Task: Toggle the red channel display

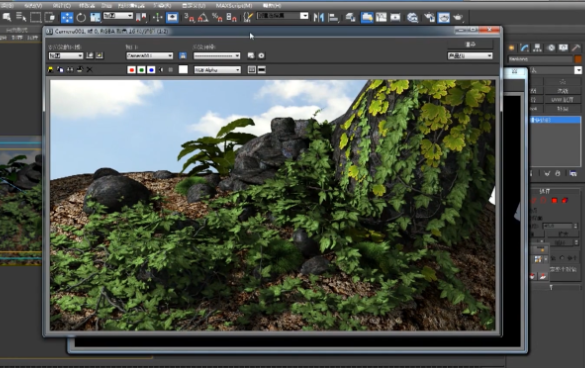Action: click(131, 69)
